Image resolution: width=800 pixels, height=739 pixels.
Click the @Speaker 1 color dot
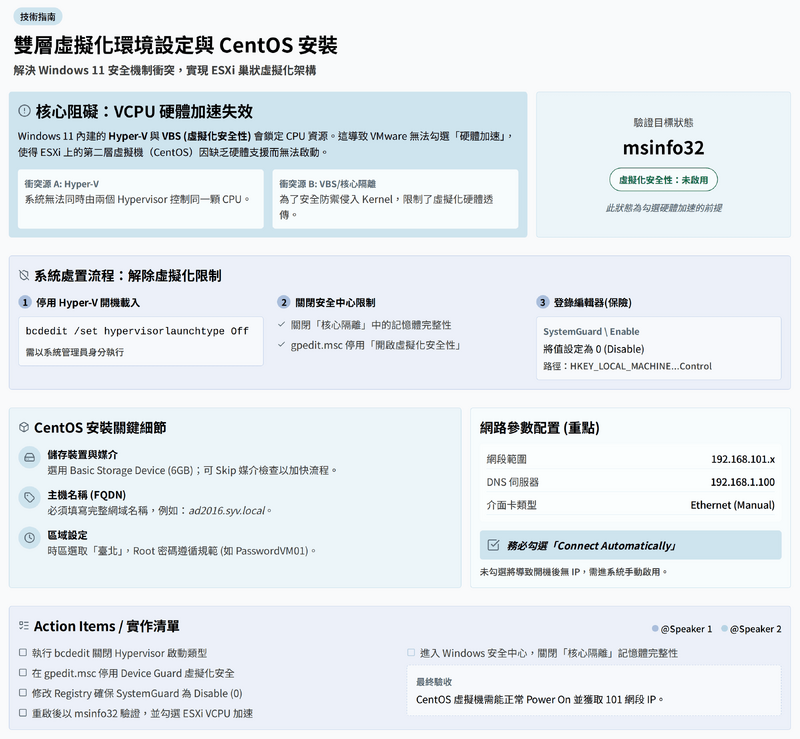(655, 629)
